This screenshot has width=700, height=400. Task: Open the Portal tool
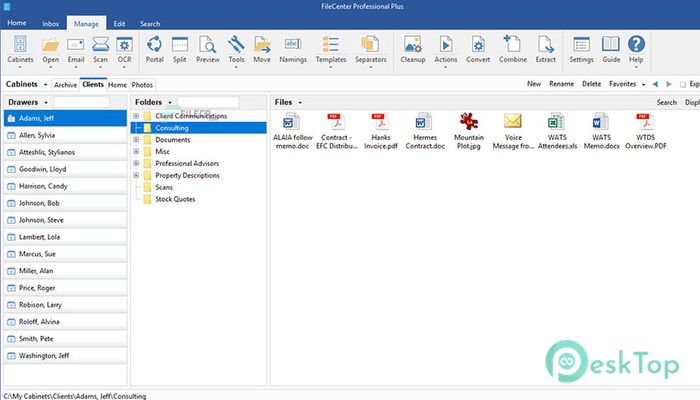point(154,50)
